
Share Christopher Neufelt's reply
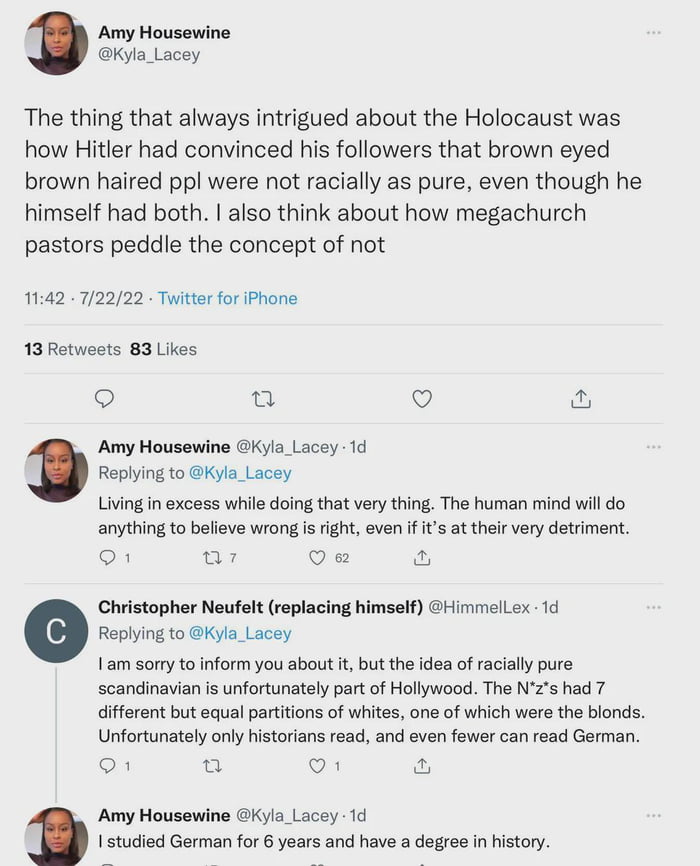(422, 766)
